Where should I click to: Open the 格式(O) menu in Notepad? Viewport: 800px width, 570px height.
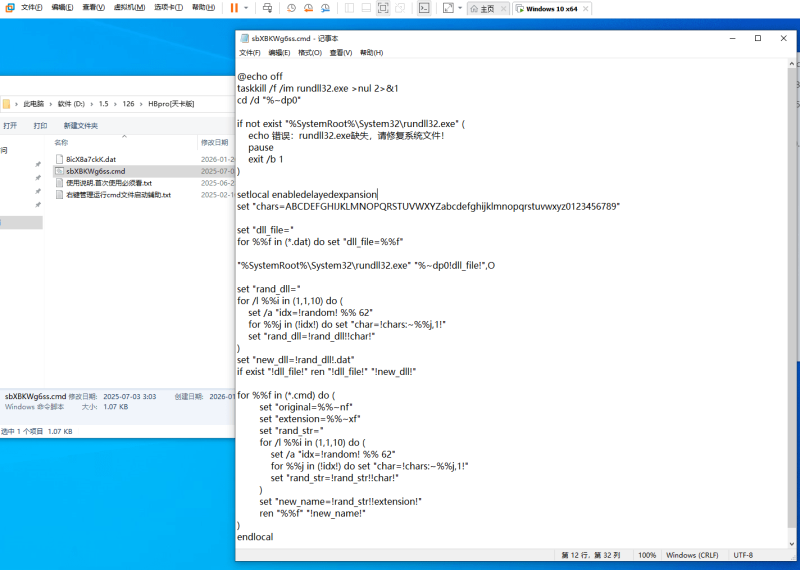point(309,52)
